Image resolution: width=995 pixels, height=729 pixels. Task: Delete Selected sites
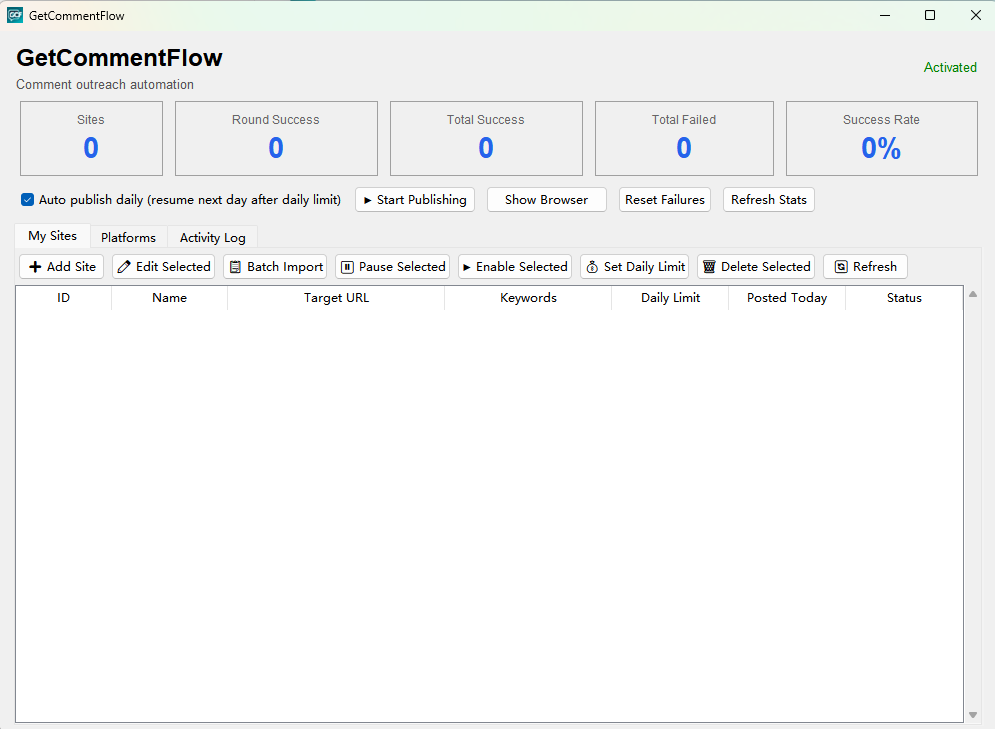click(x=756, y=266)
